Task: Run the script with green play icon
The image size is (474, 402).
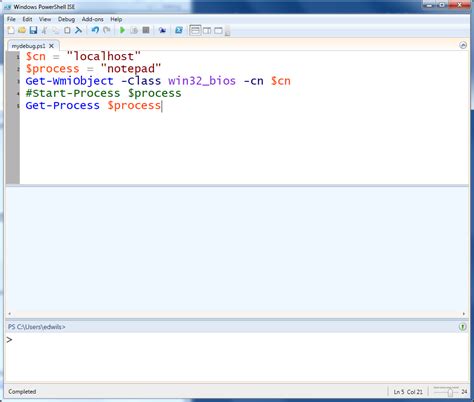Action: (122, 30)
